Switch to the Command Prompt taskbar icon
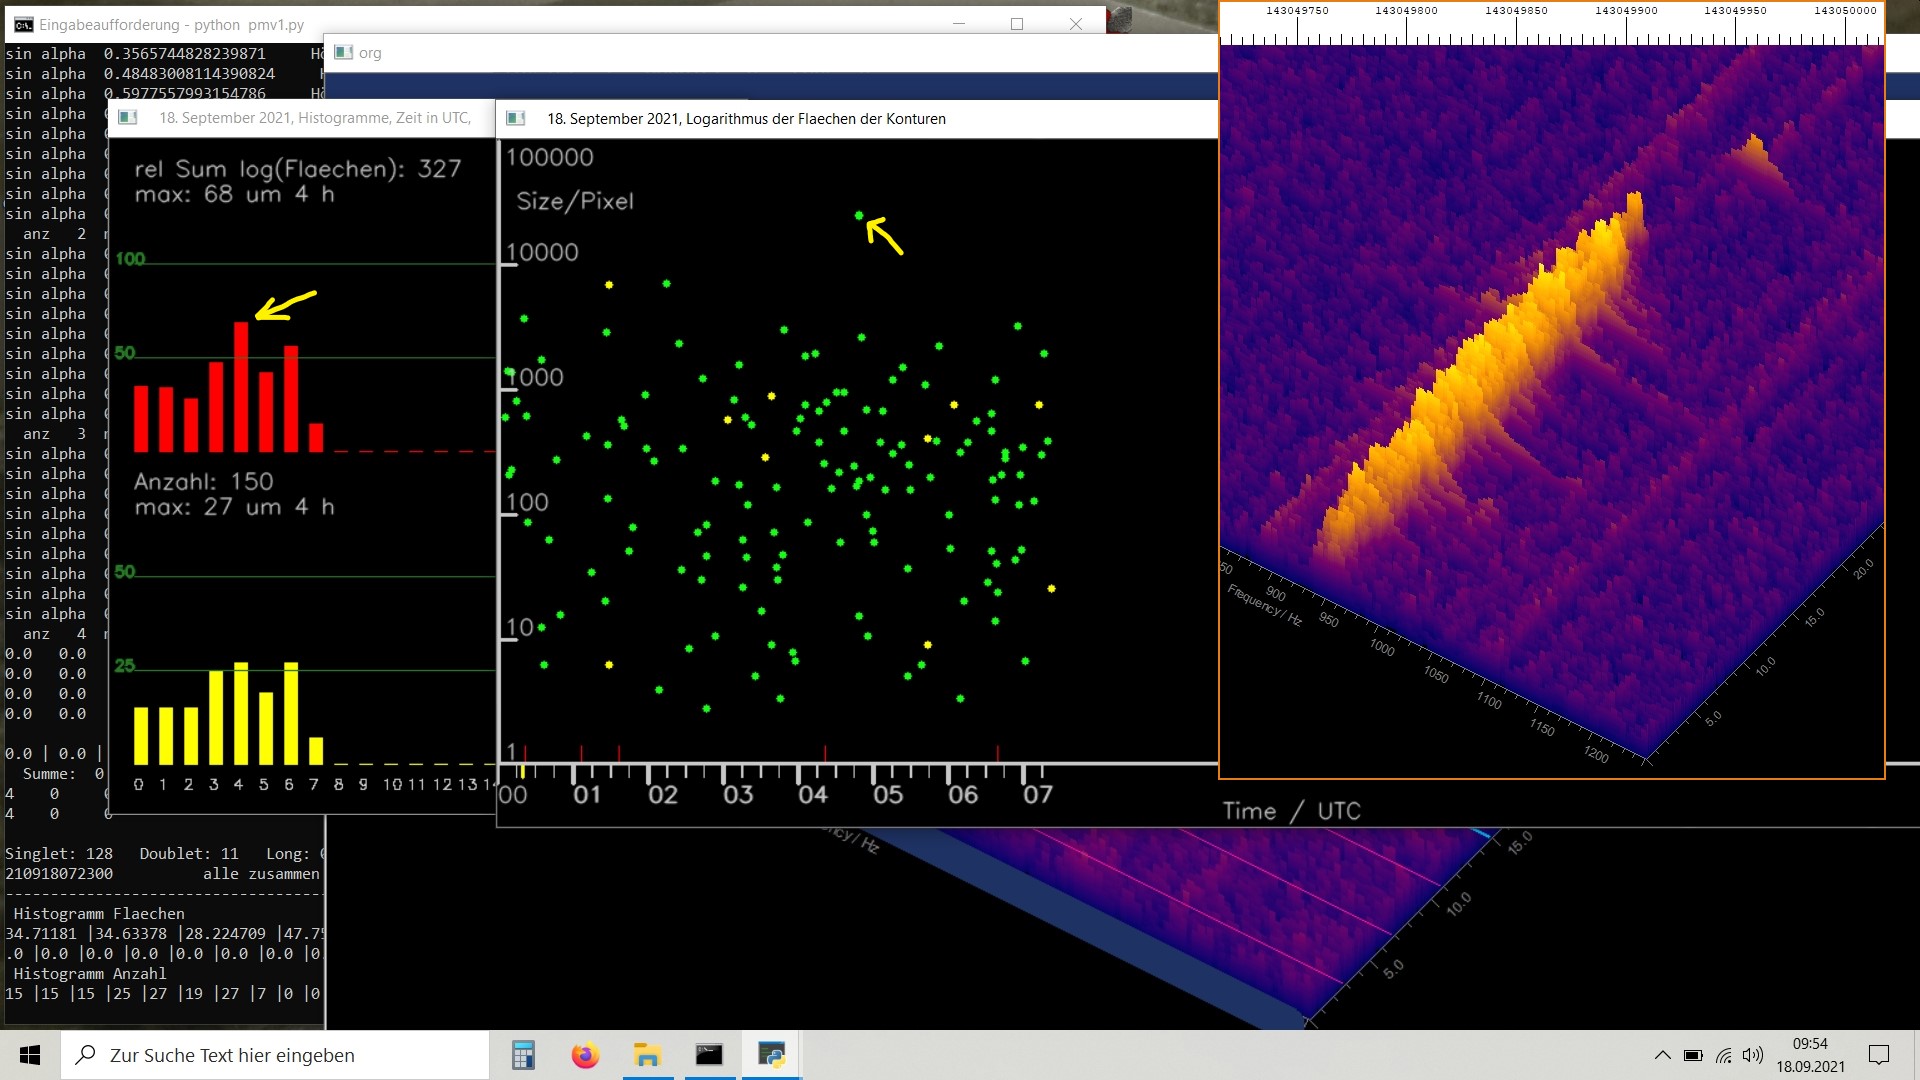The image size is (1920, 1080). [709, 1055]
